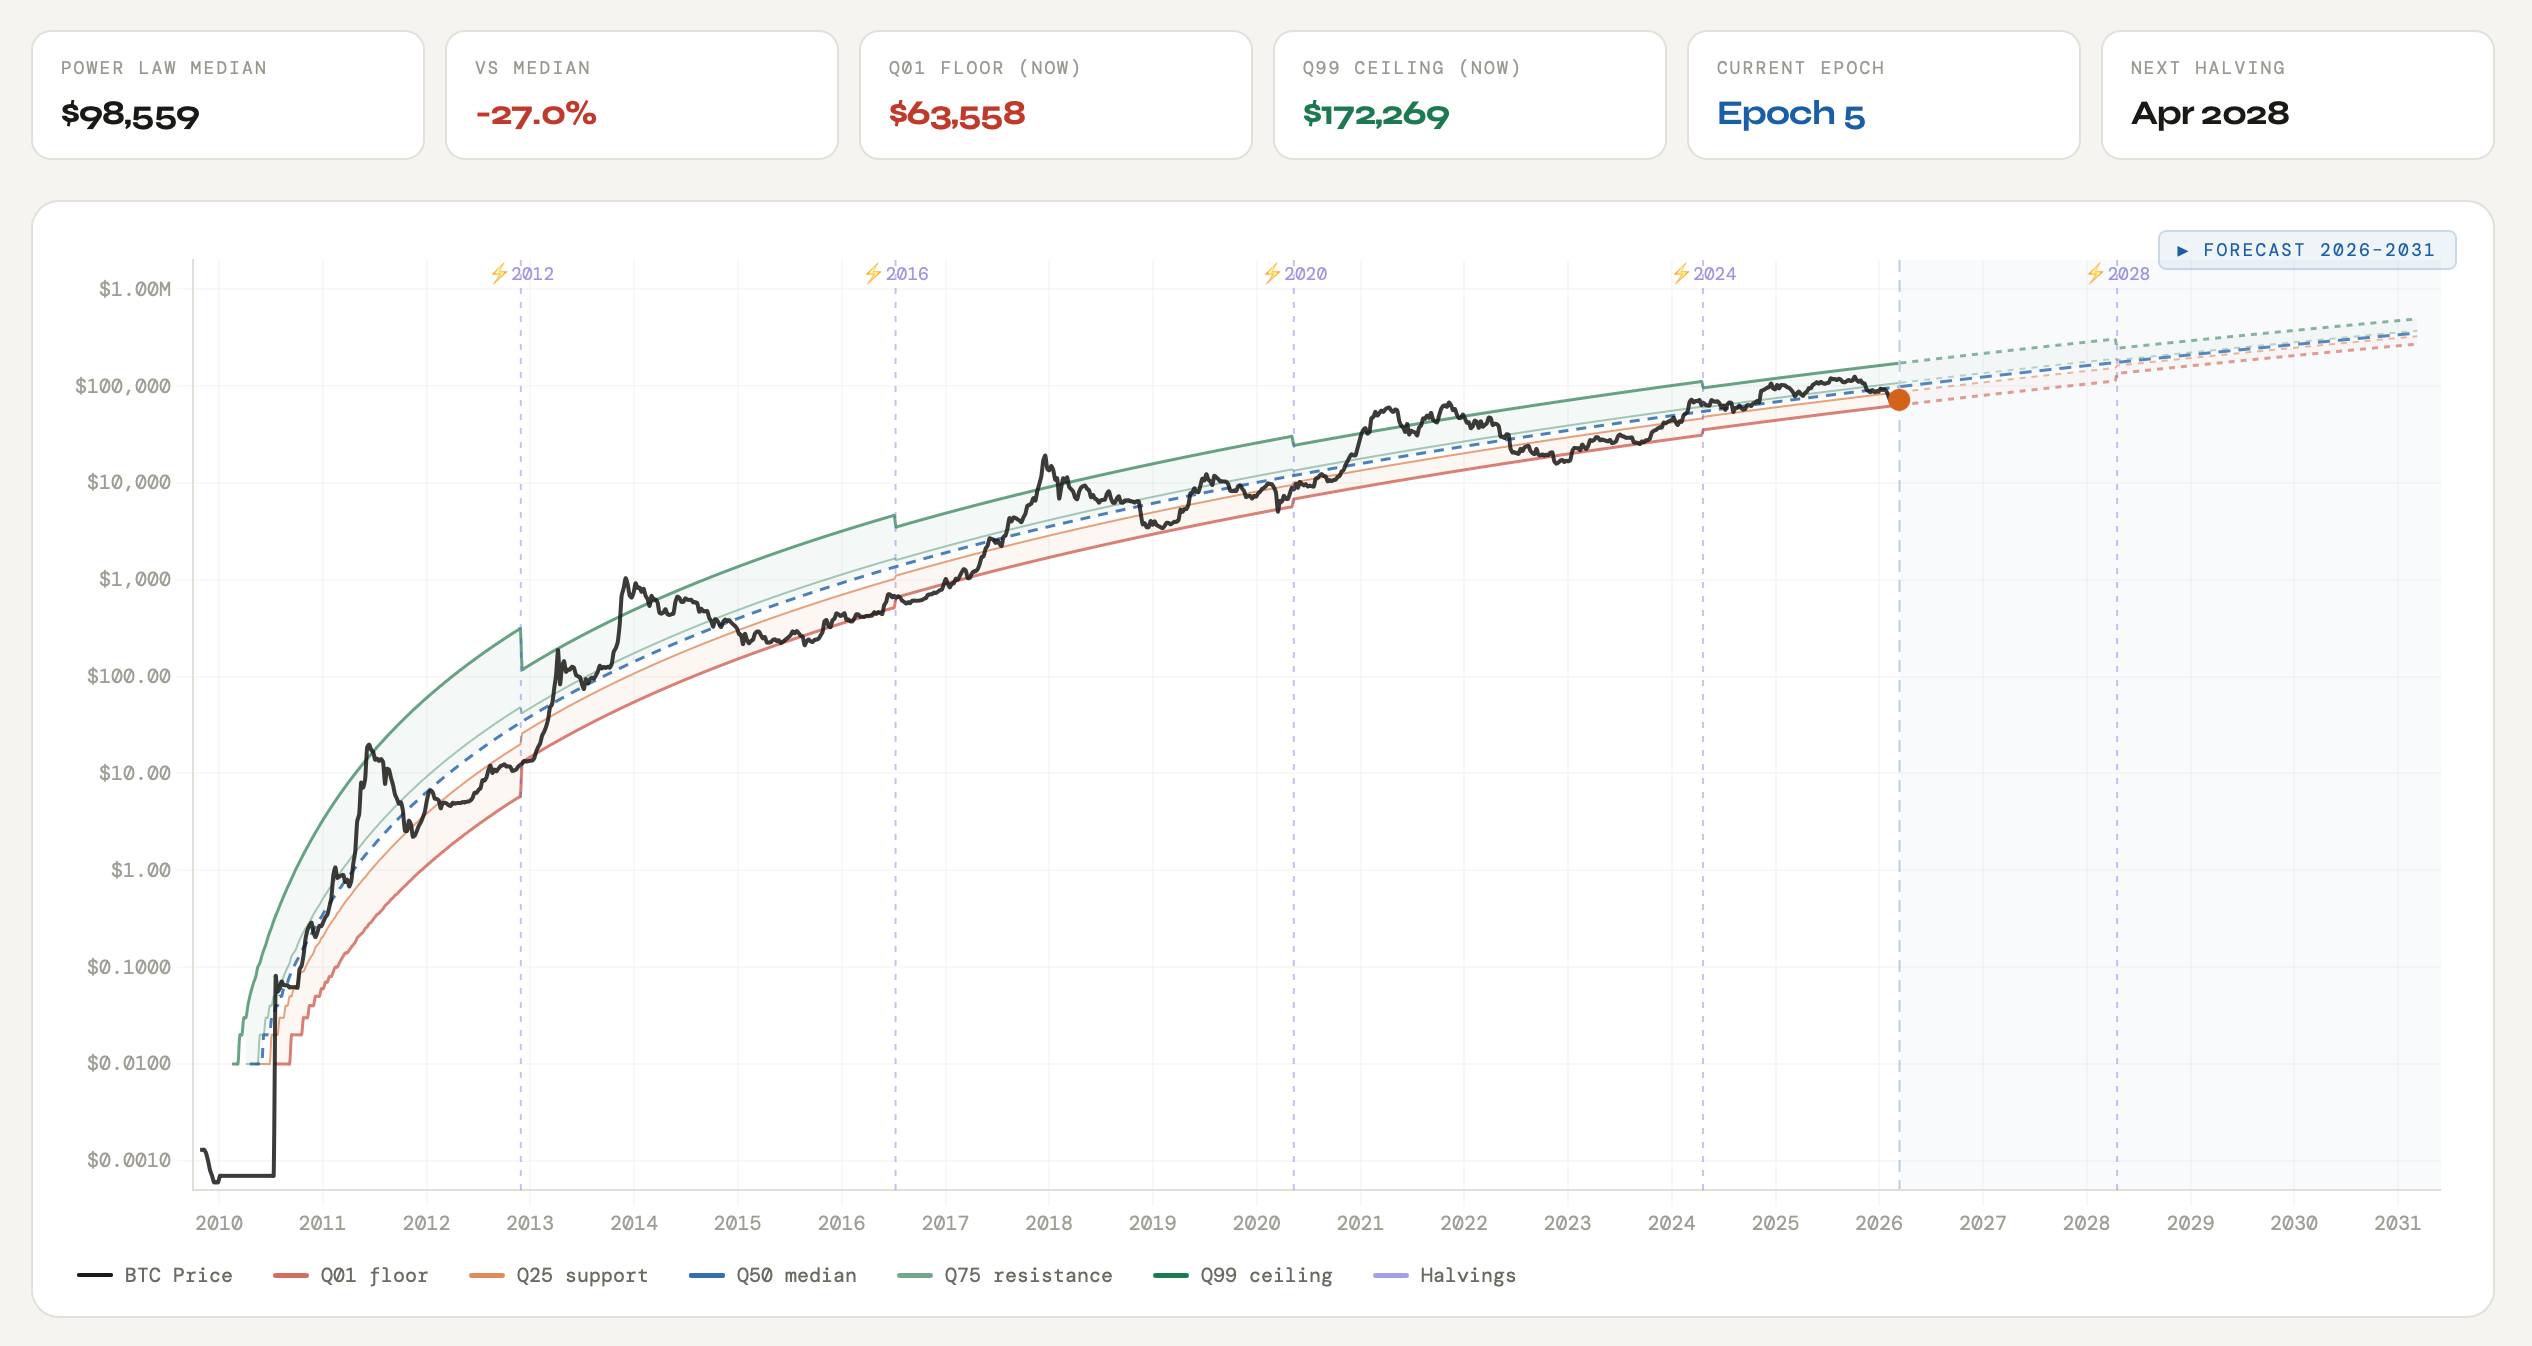This screenshot has height=1346, width=2532.
Task: Hide Q75 resistance line via legend
Action: pos(1005,1275)
